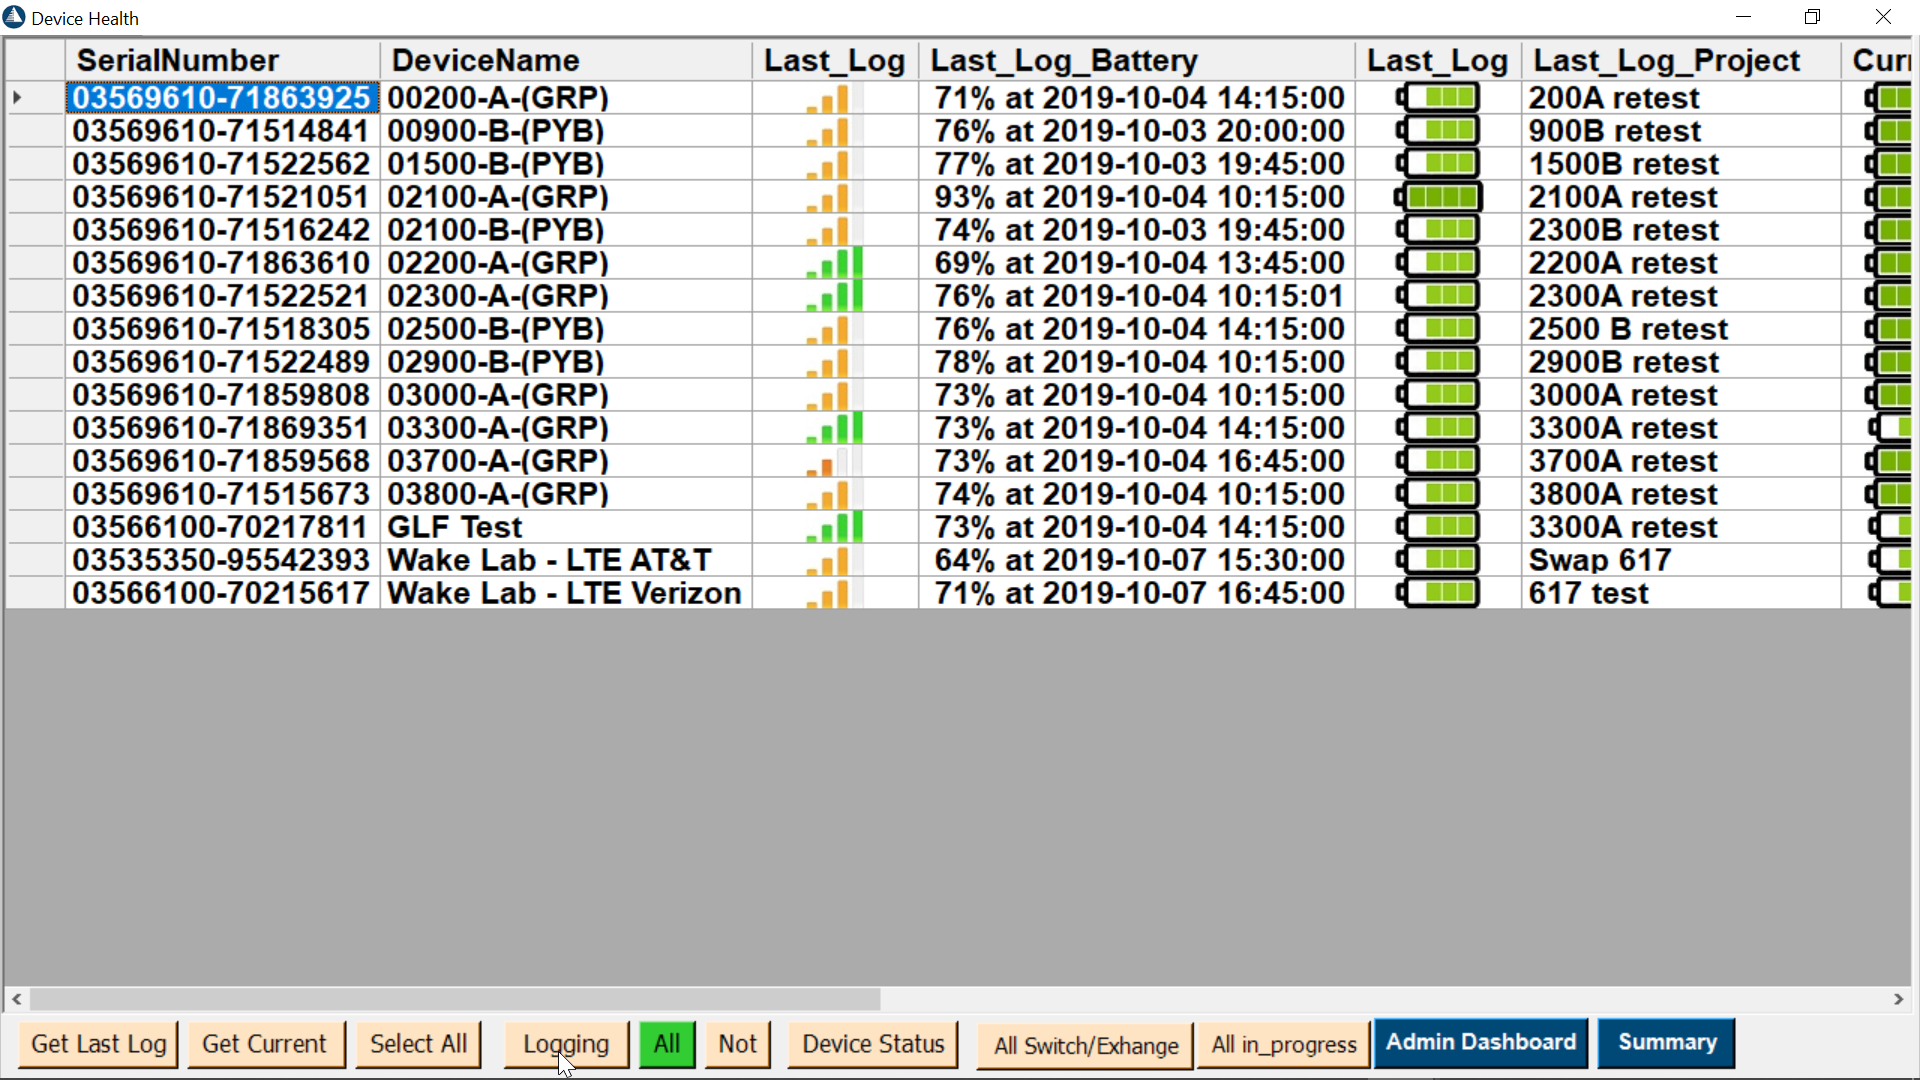Toggle the green All filter button
1920x1080 pixels.
[666, 1044]
